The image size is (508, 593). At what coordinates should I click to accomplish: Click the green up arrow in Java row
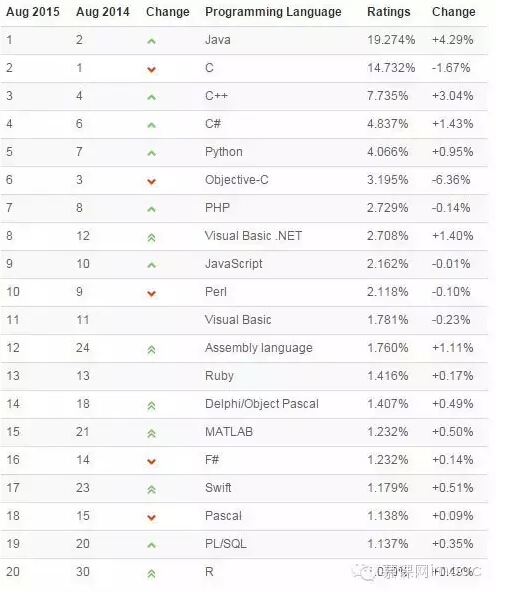pos(151,41)
